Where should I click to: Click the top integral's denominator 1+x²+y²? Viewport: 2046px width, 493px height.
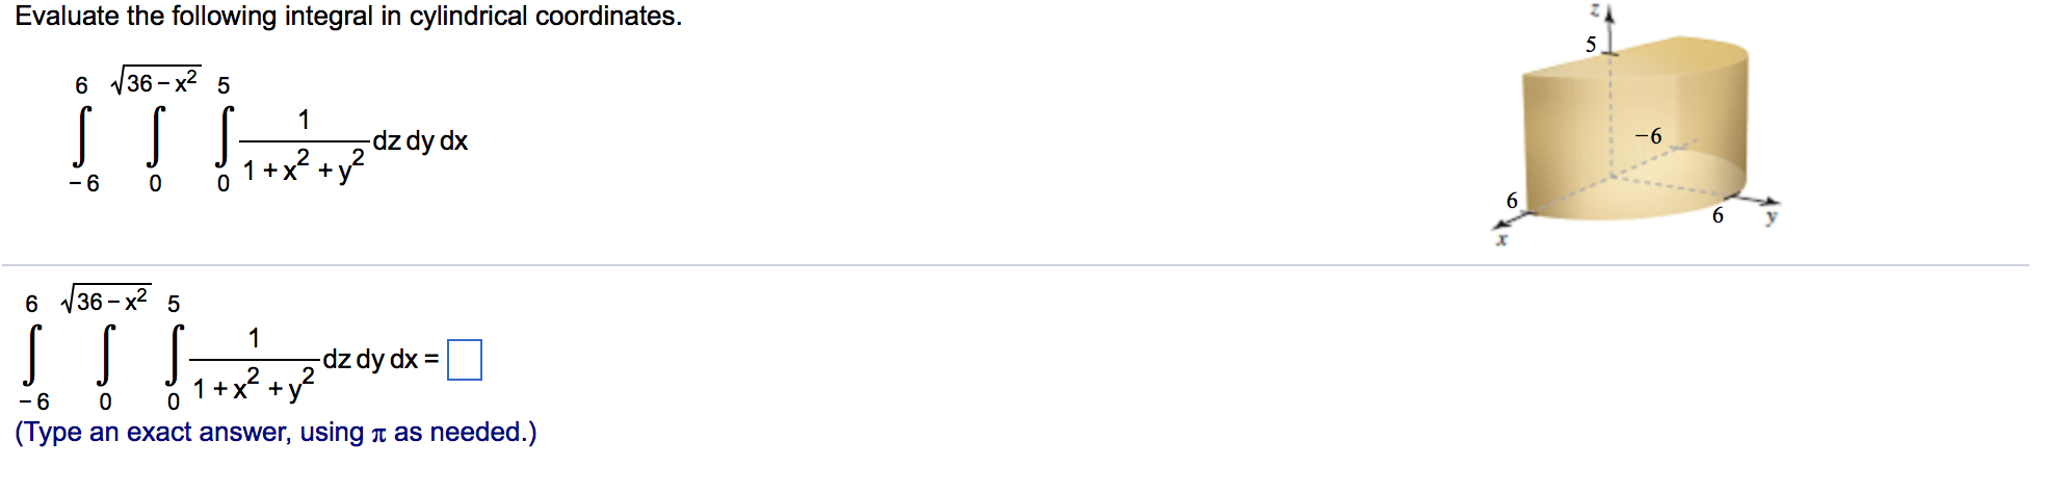(303, 169)
